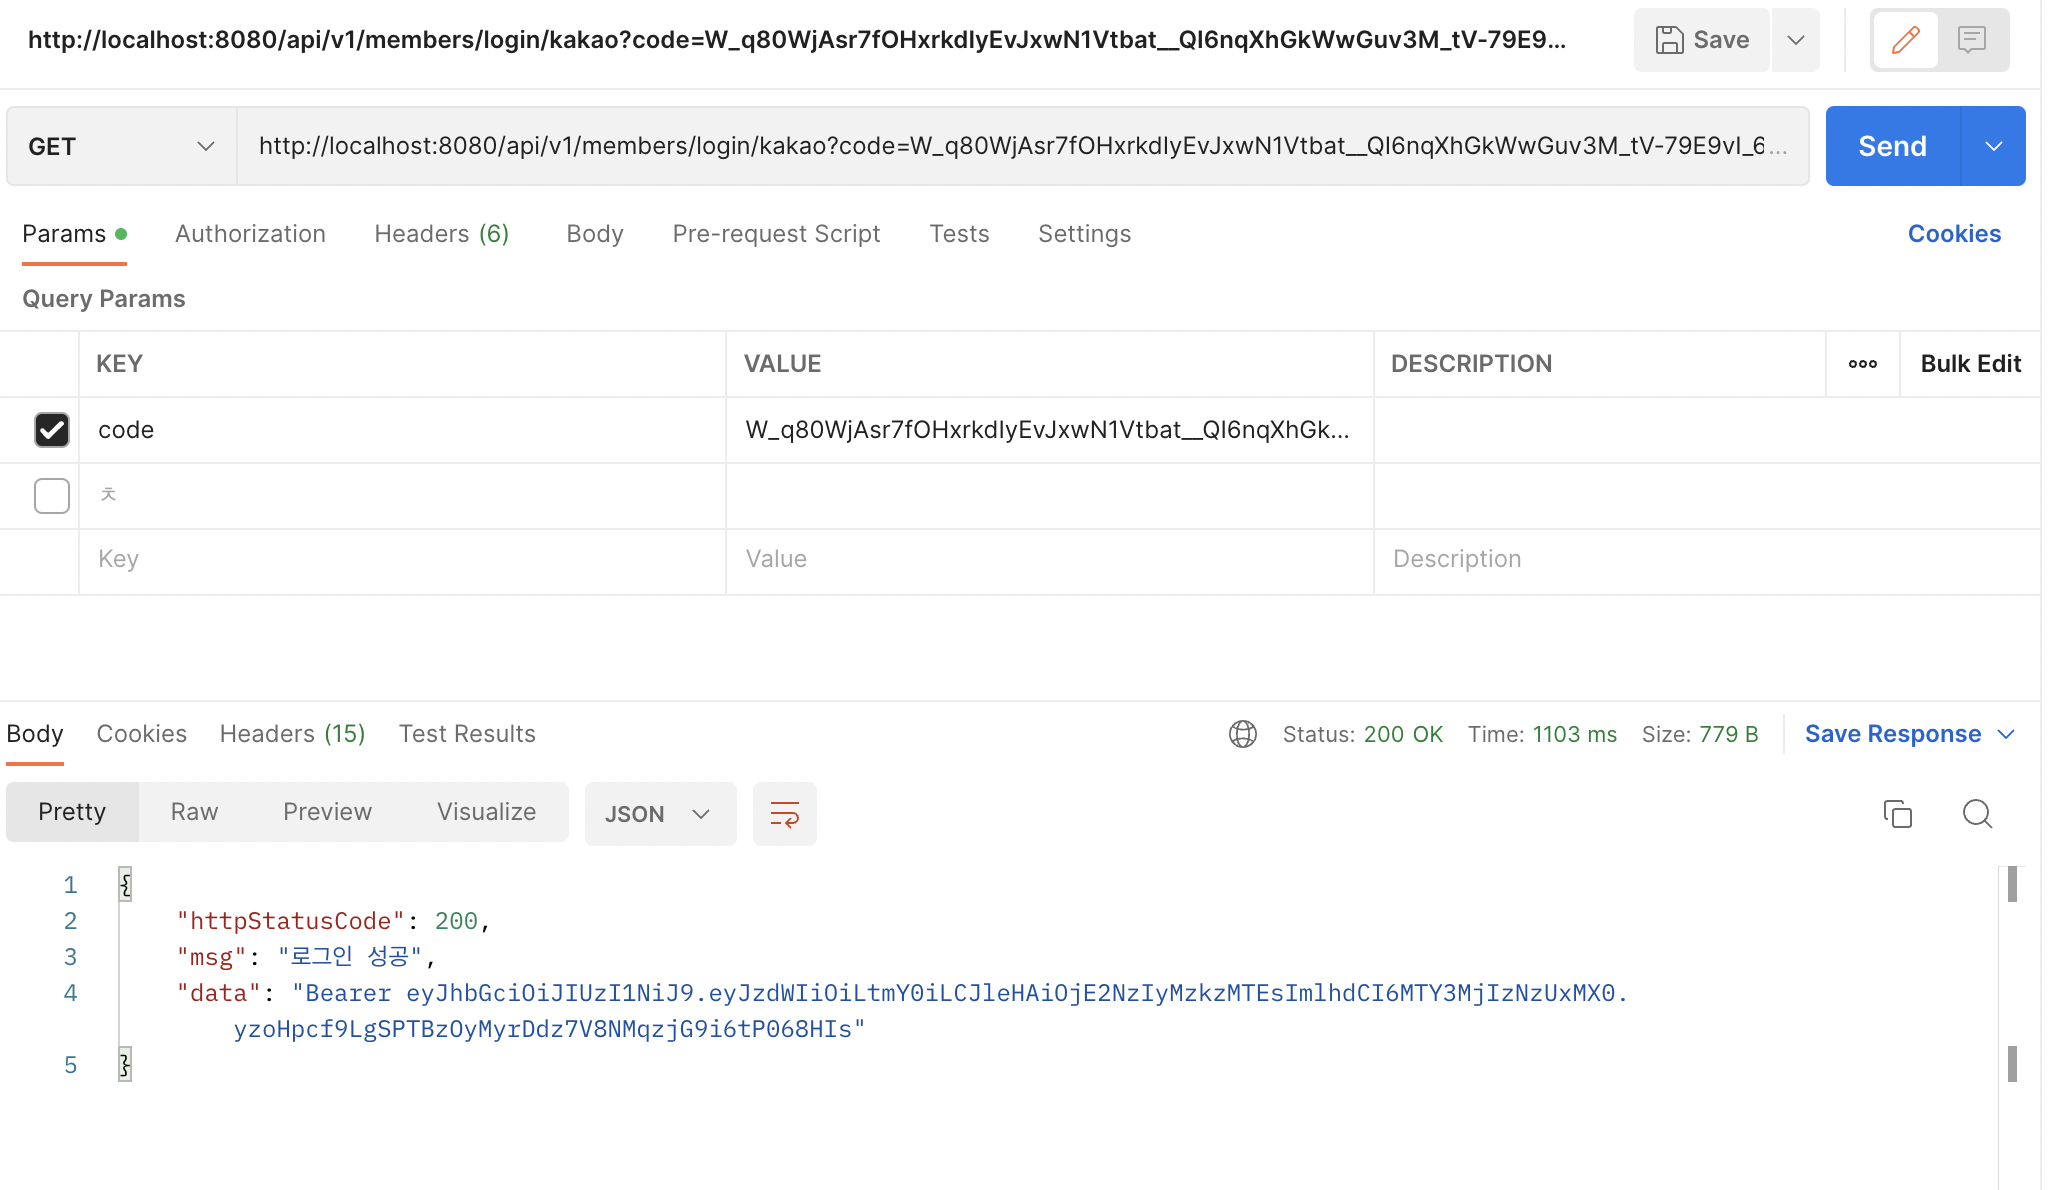2056x1190 pixels.
Task: Open the JSON format dropdown
Action: point(660,814)
